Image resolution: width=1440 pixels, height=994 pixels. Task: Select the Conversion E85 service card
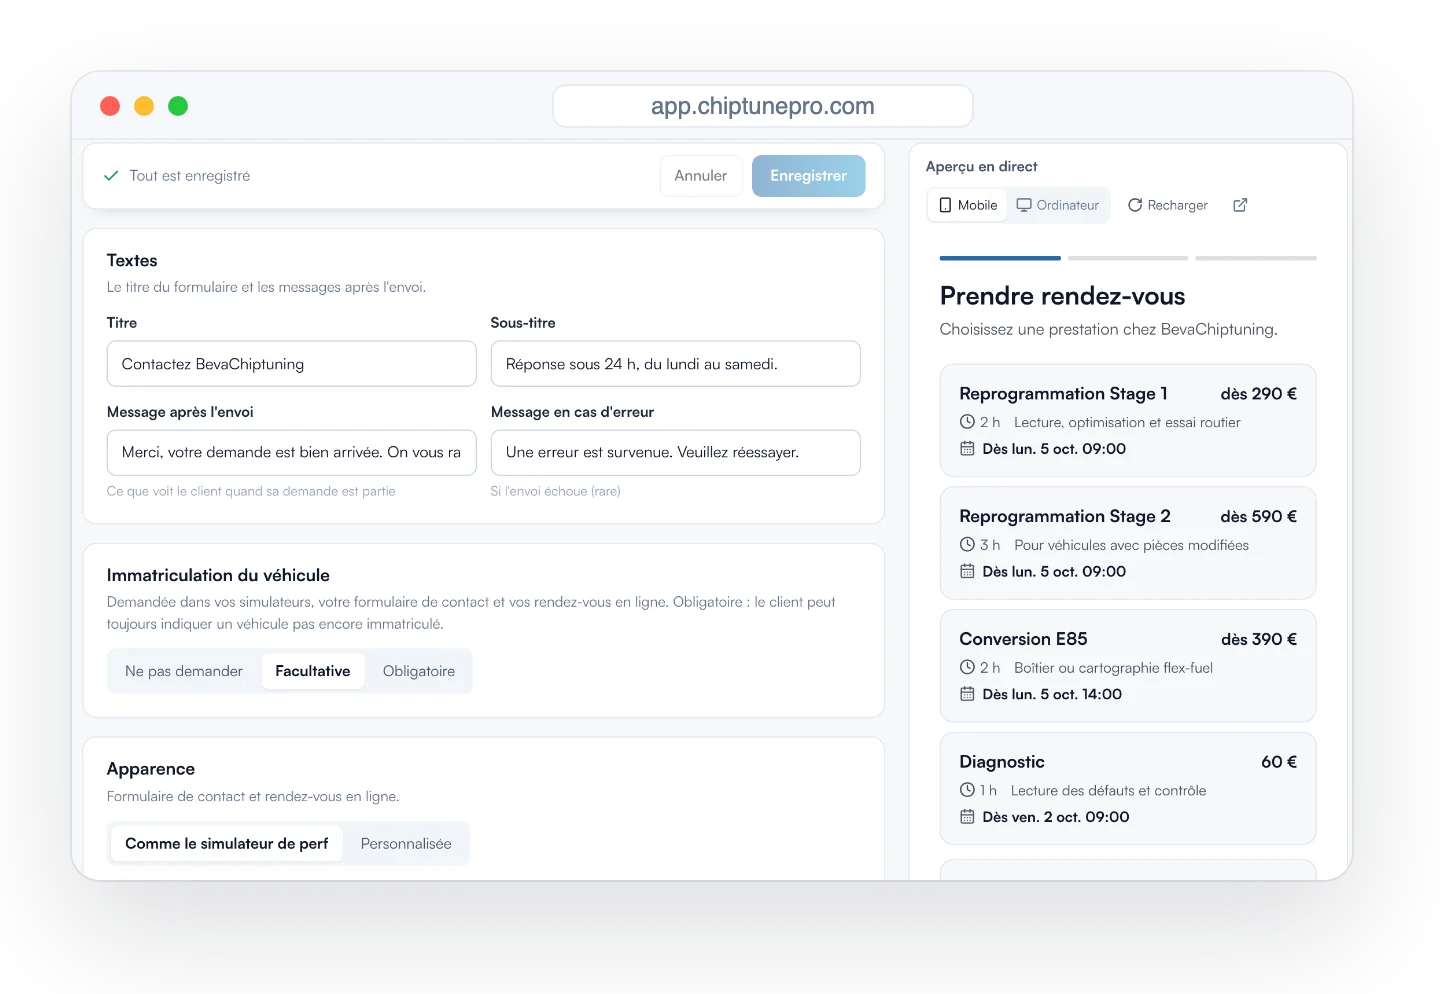[1128, 666]
